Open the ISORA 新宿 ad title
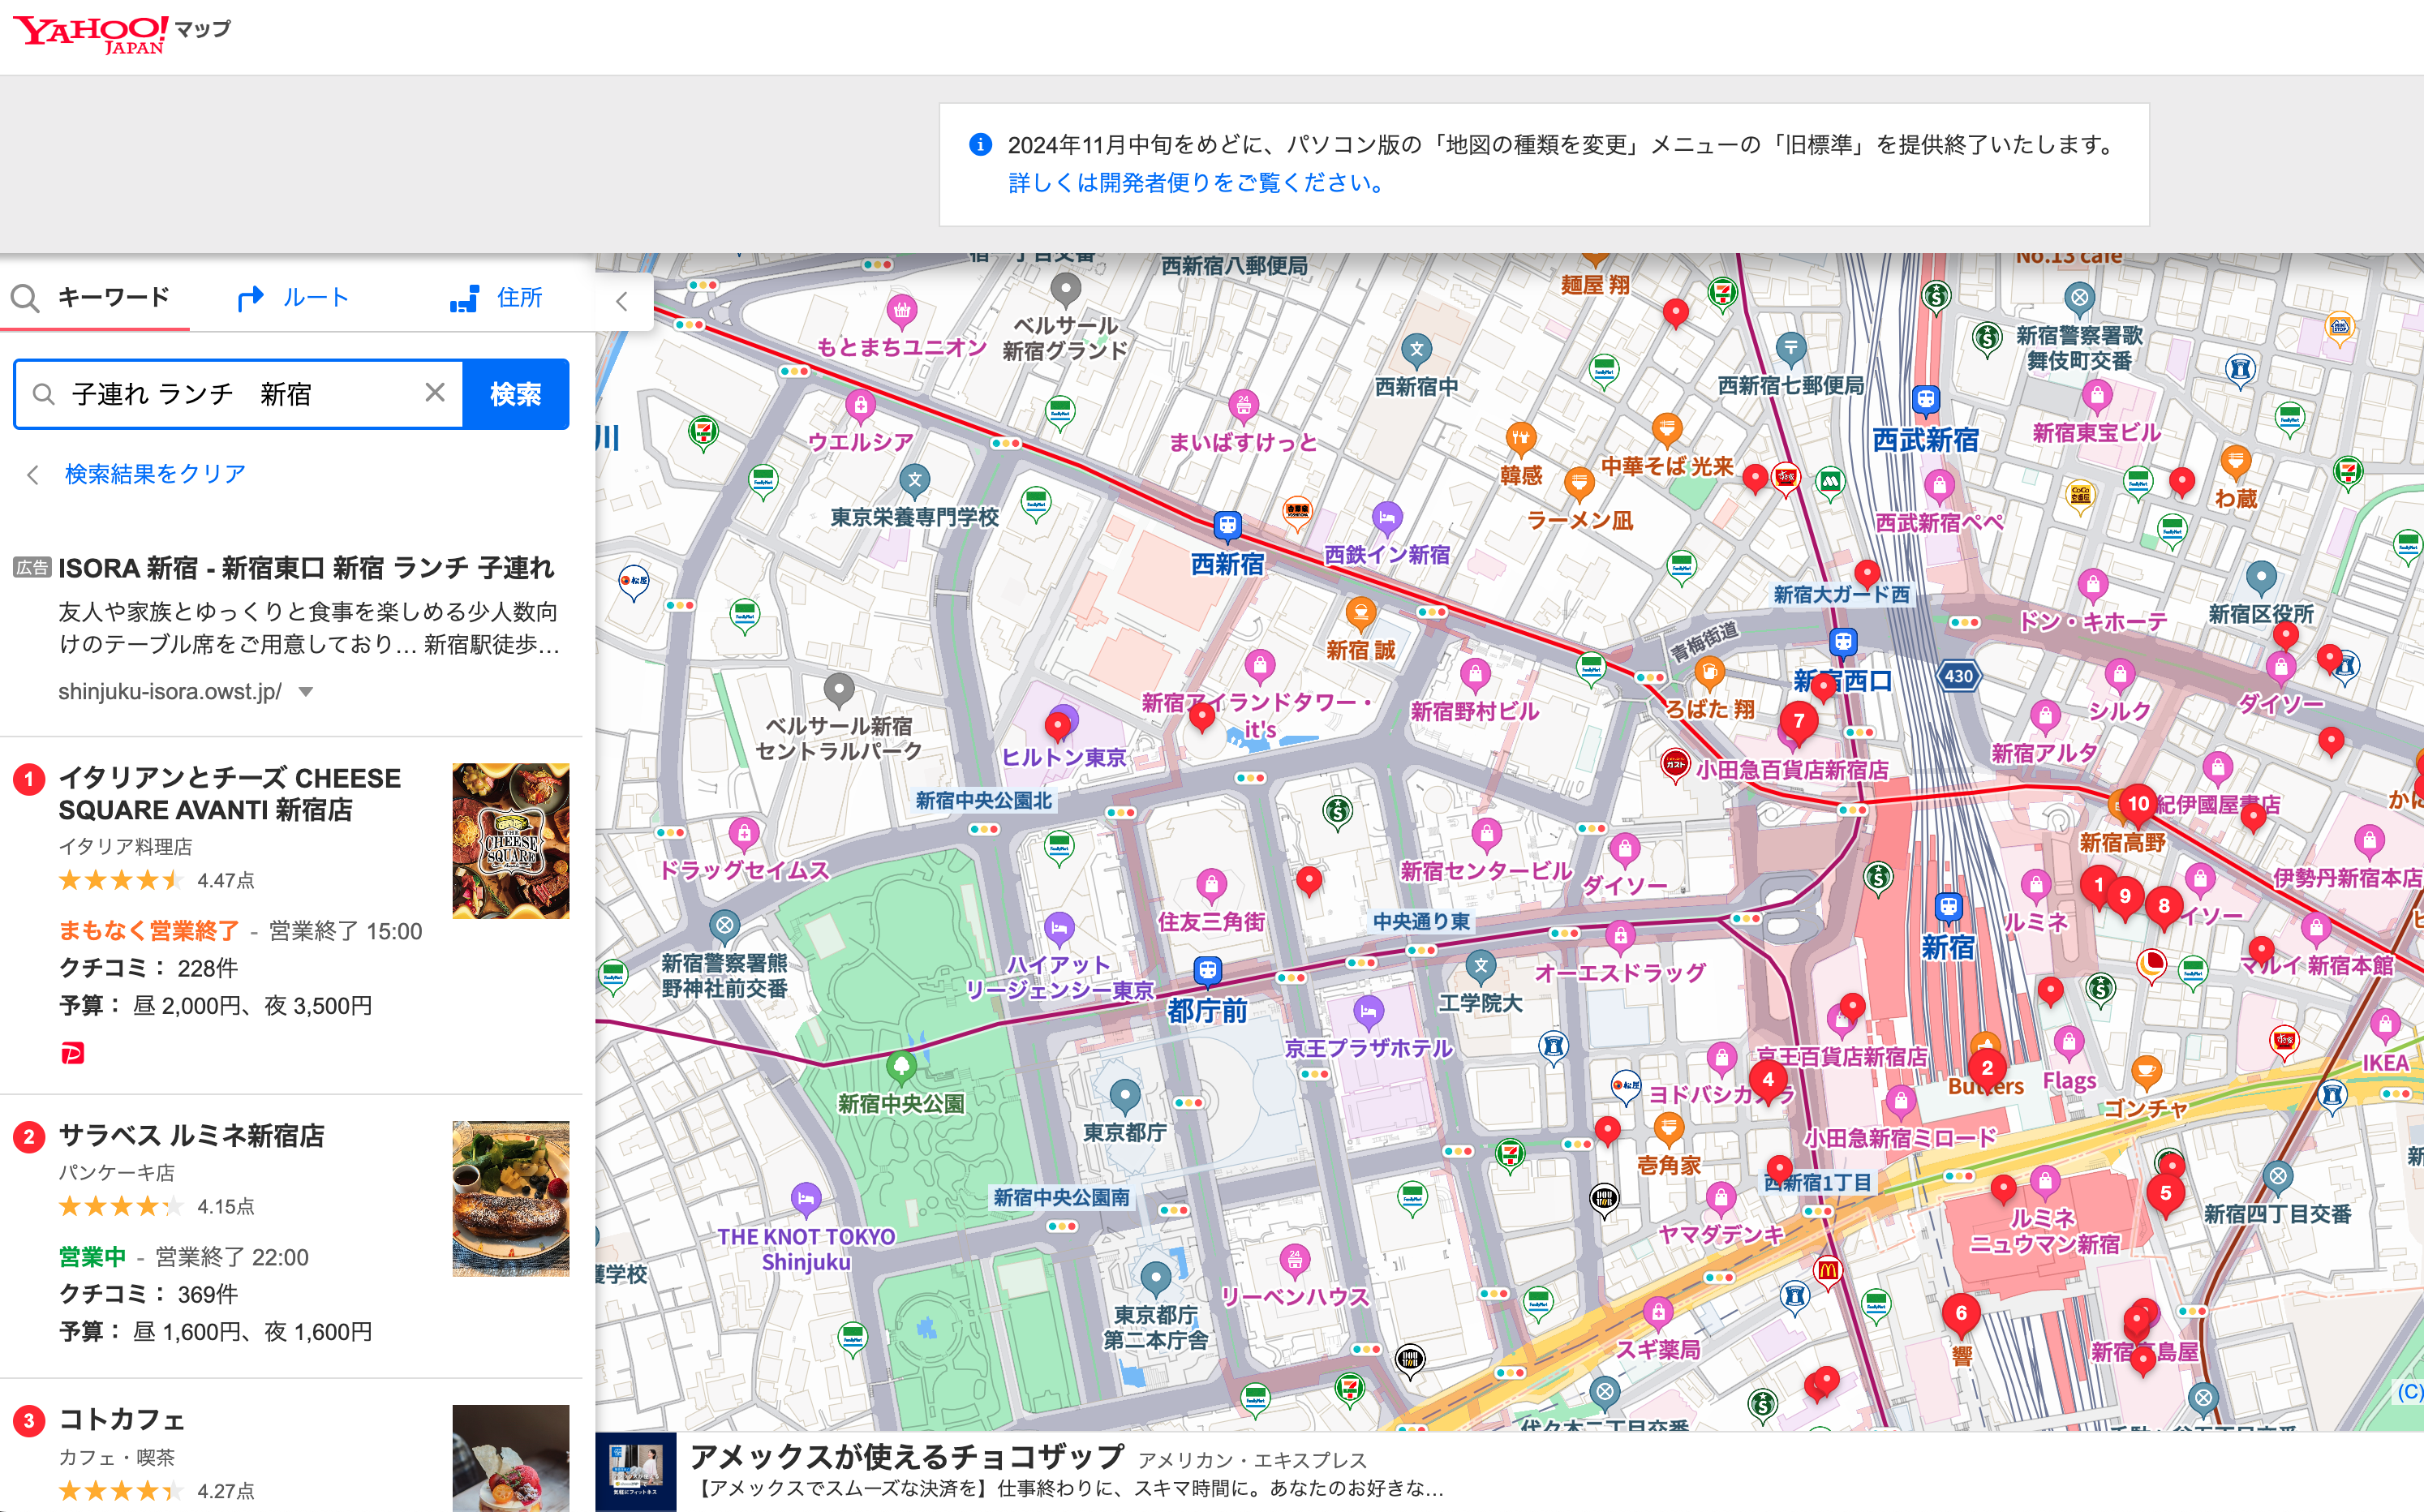This screenshot has height=1512, width=2424. click(305, 568)
